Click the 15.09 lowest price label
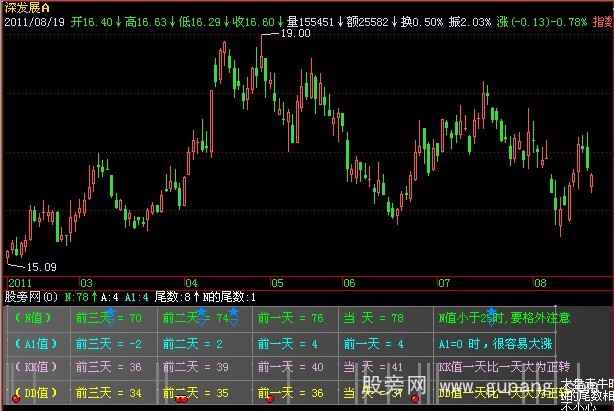The width and height of the screenshot is (614, 411). (x=42, y=267)
